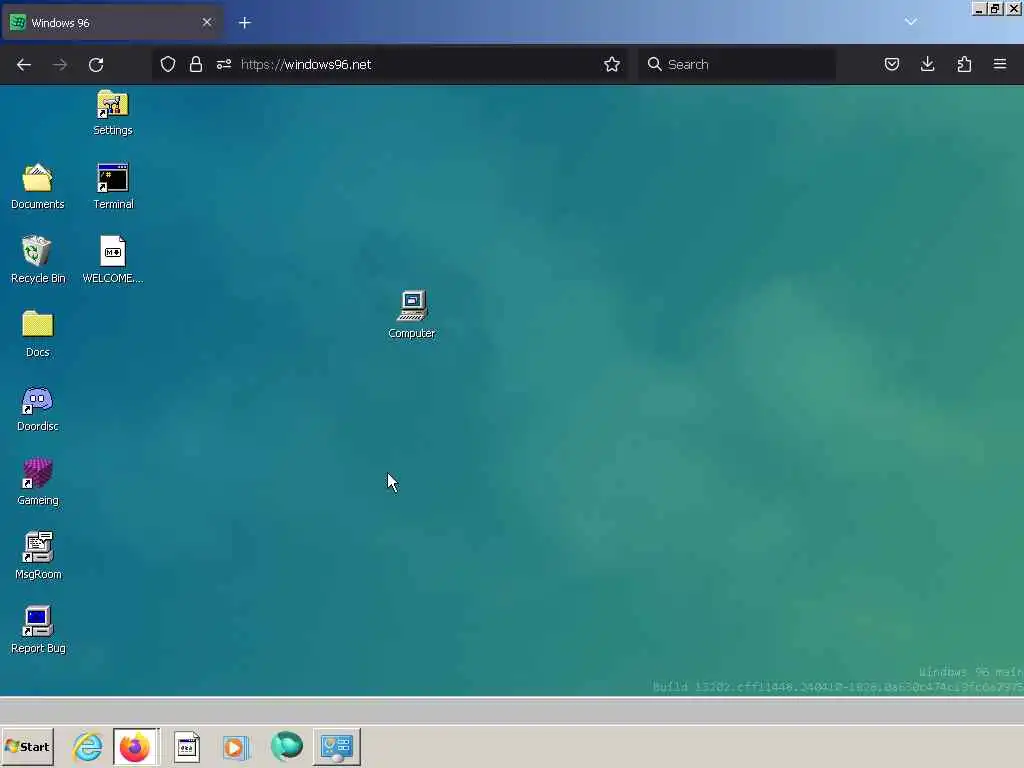Open the Settings desktop shortcut
Viewport: 1024px width, 768px height.
tap(112, 112)
